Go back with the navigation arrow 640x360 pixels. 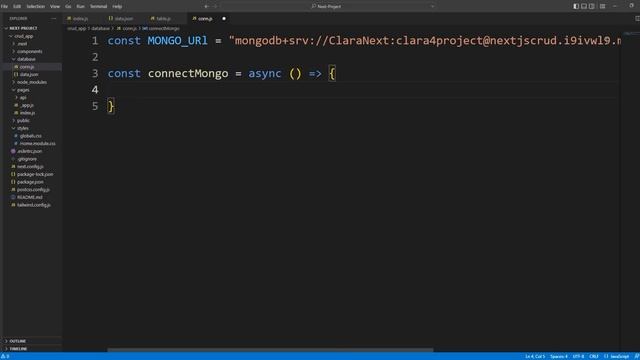(206, 7)
